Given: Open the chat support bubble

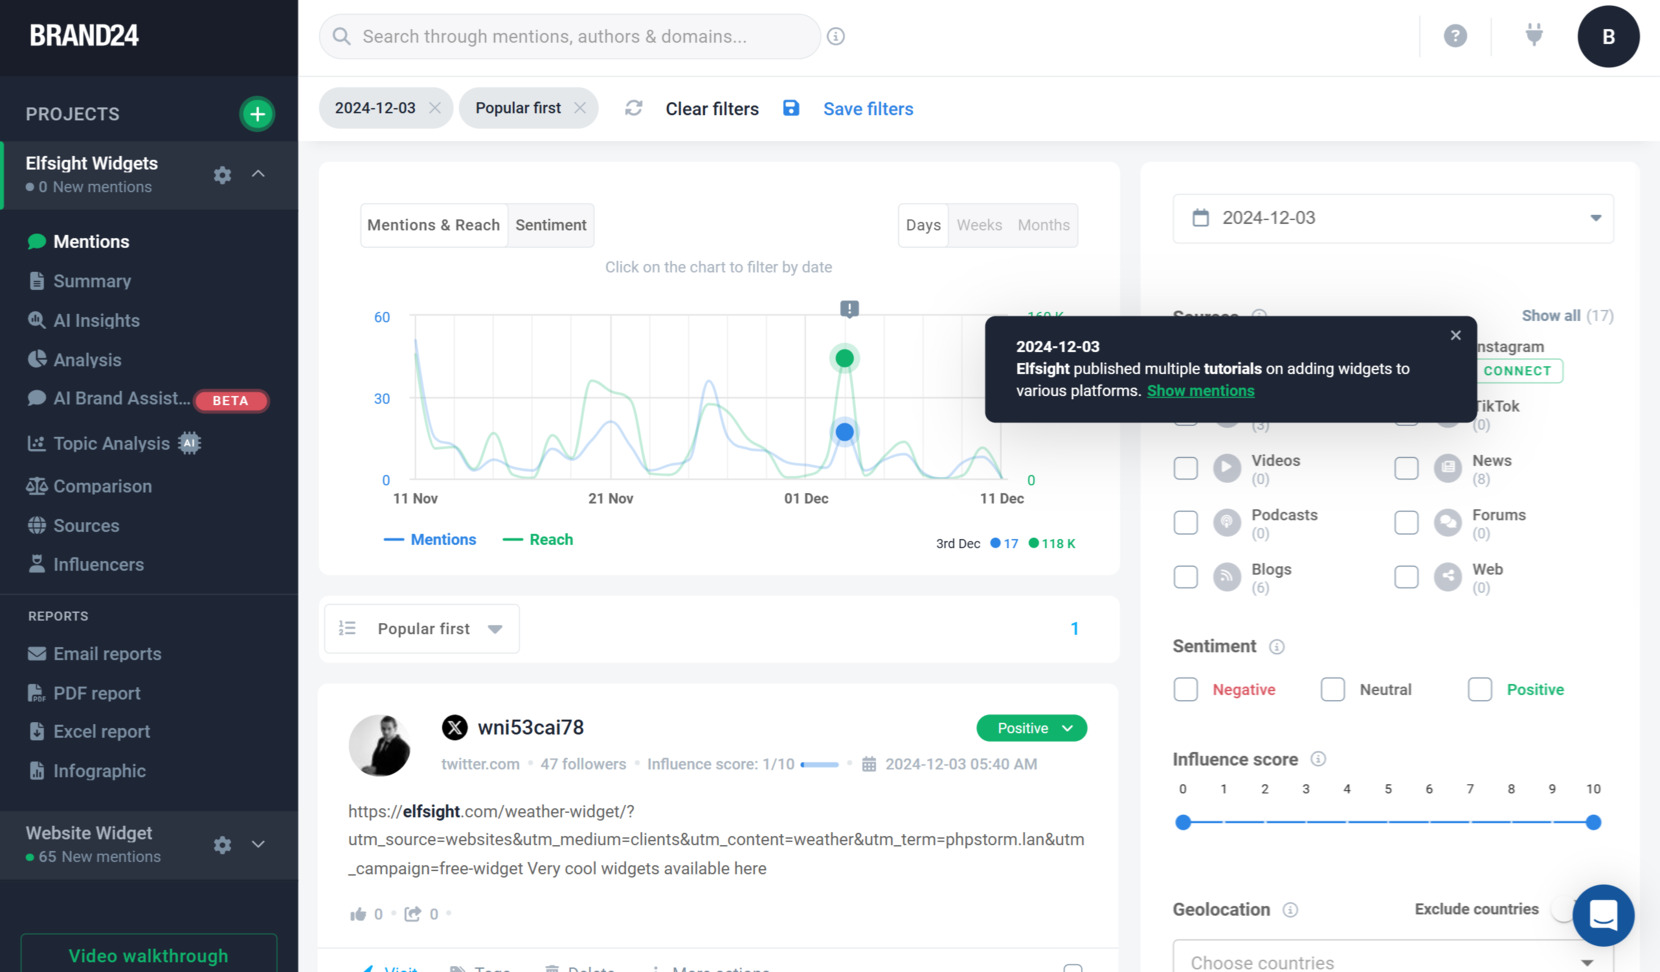Looking at the screenshot, I should coord(1603,915).
